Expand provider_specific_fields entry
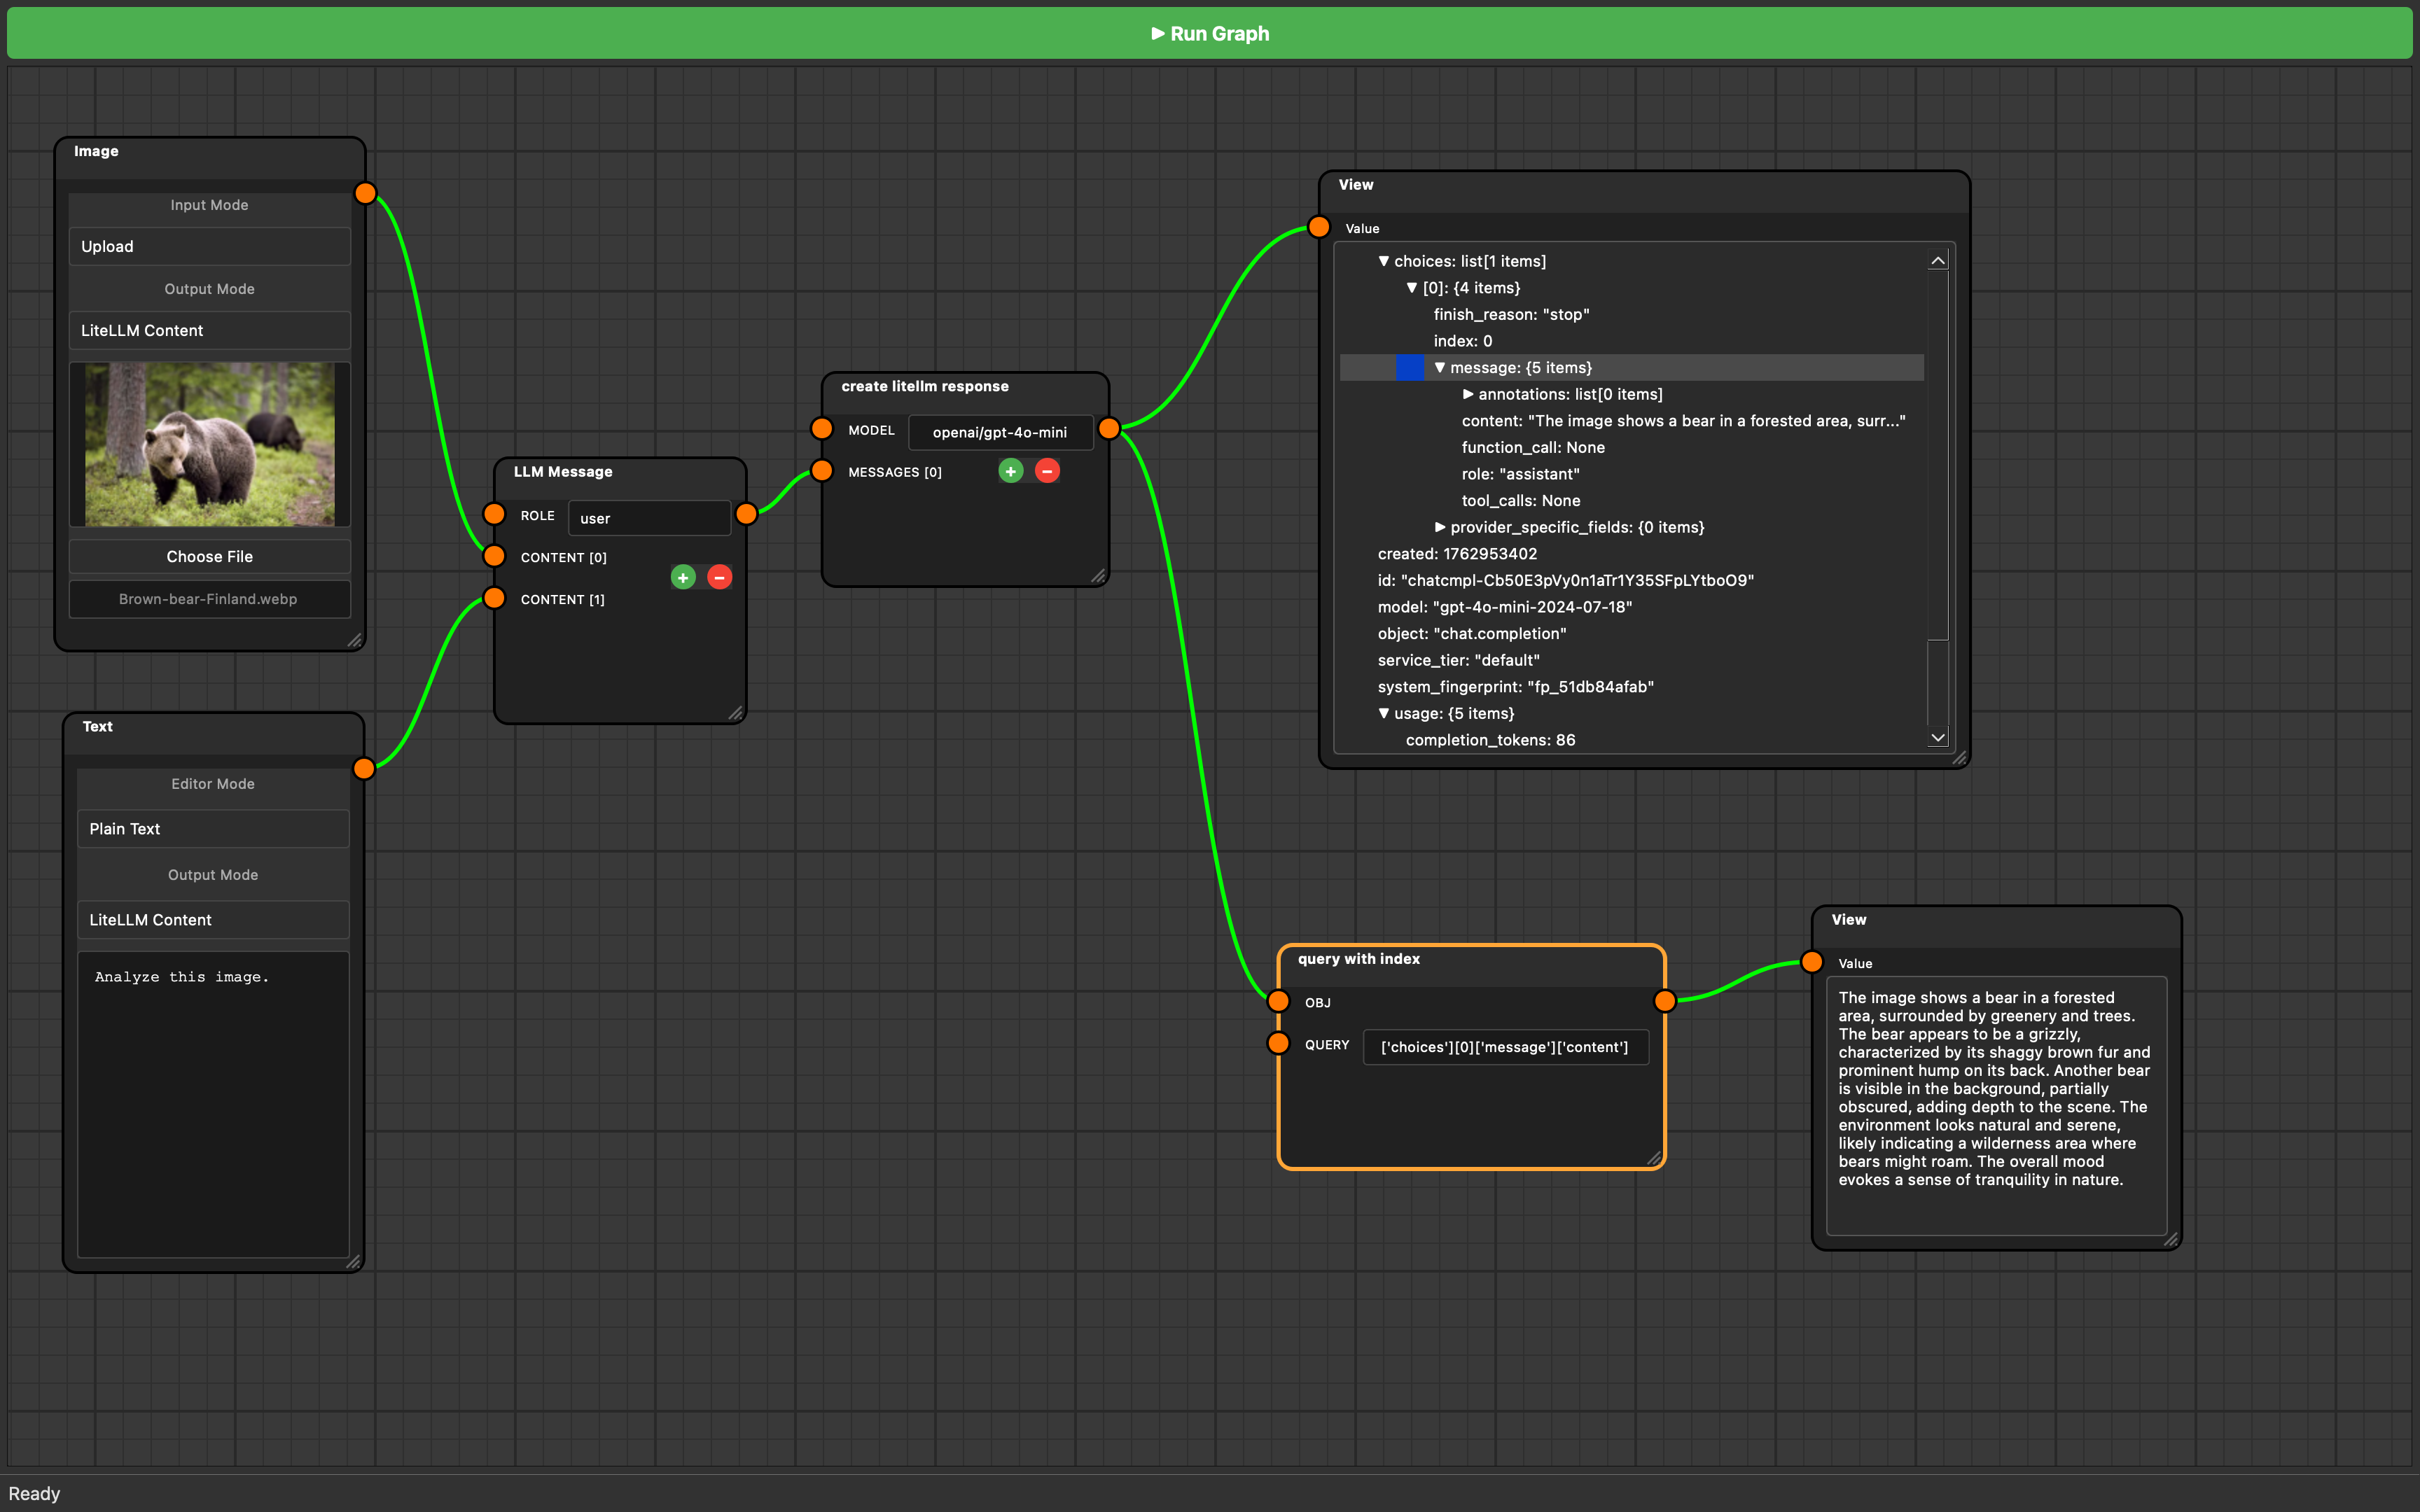The image size is (2420, 1512). 1440,527
